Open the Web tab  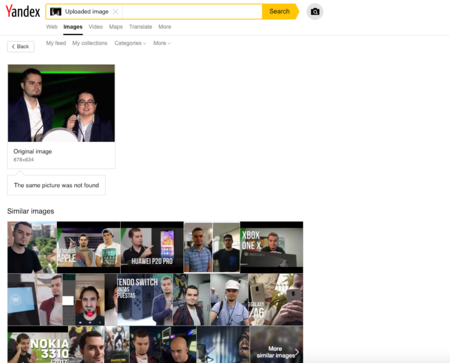tap(52, 27)
